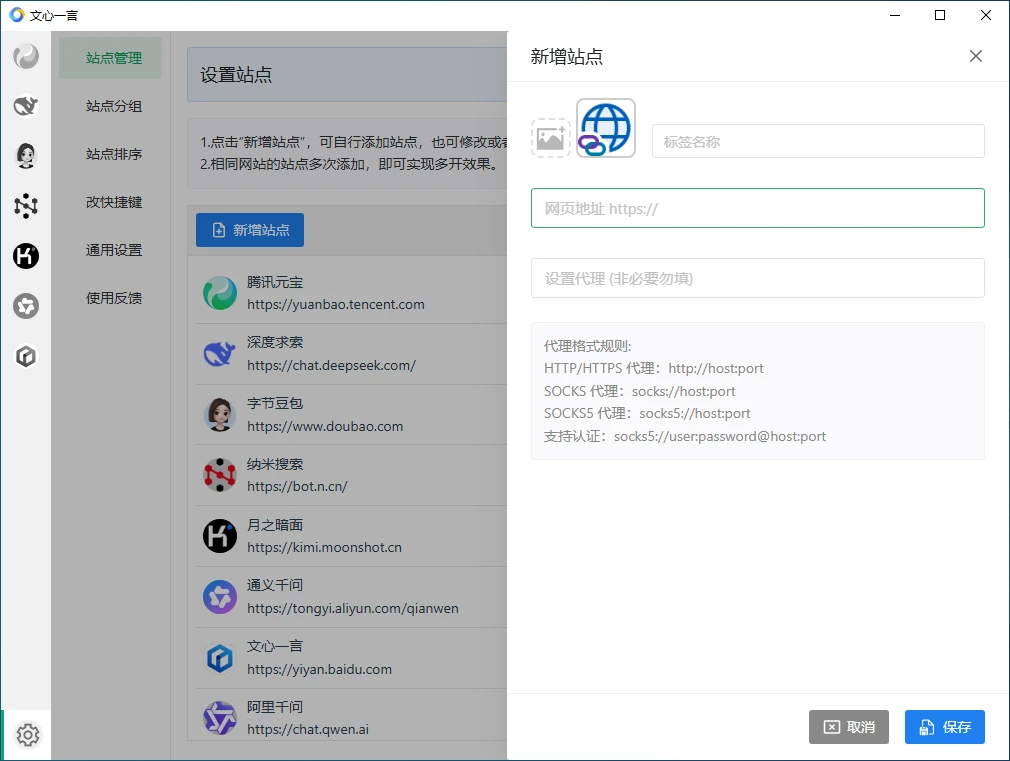
Task: Click the settings gear in sidebar
Action: click(28, 735)
